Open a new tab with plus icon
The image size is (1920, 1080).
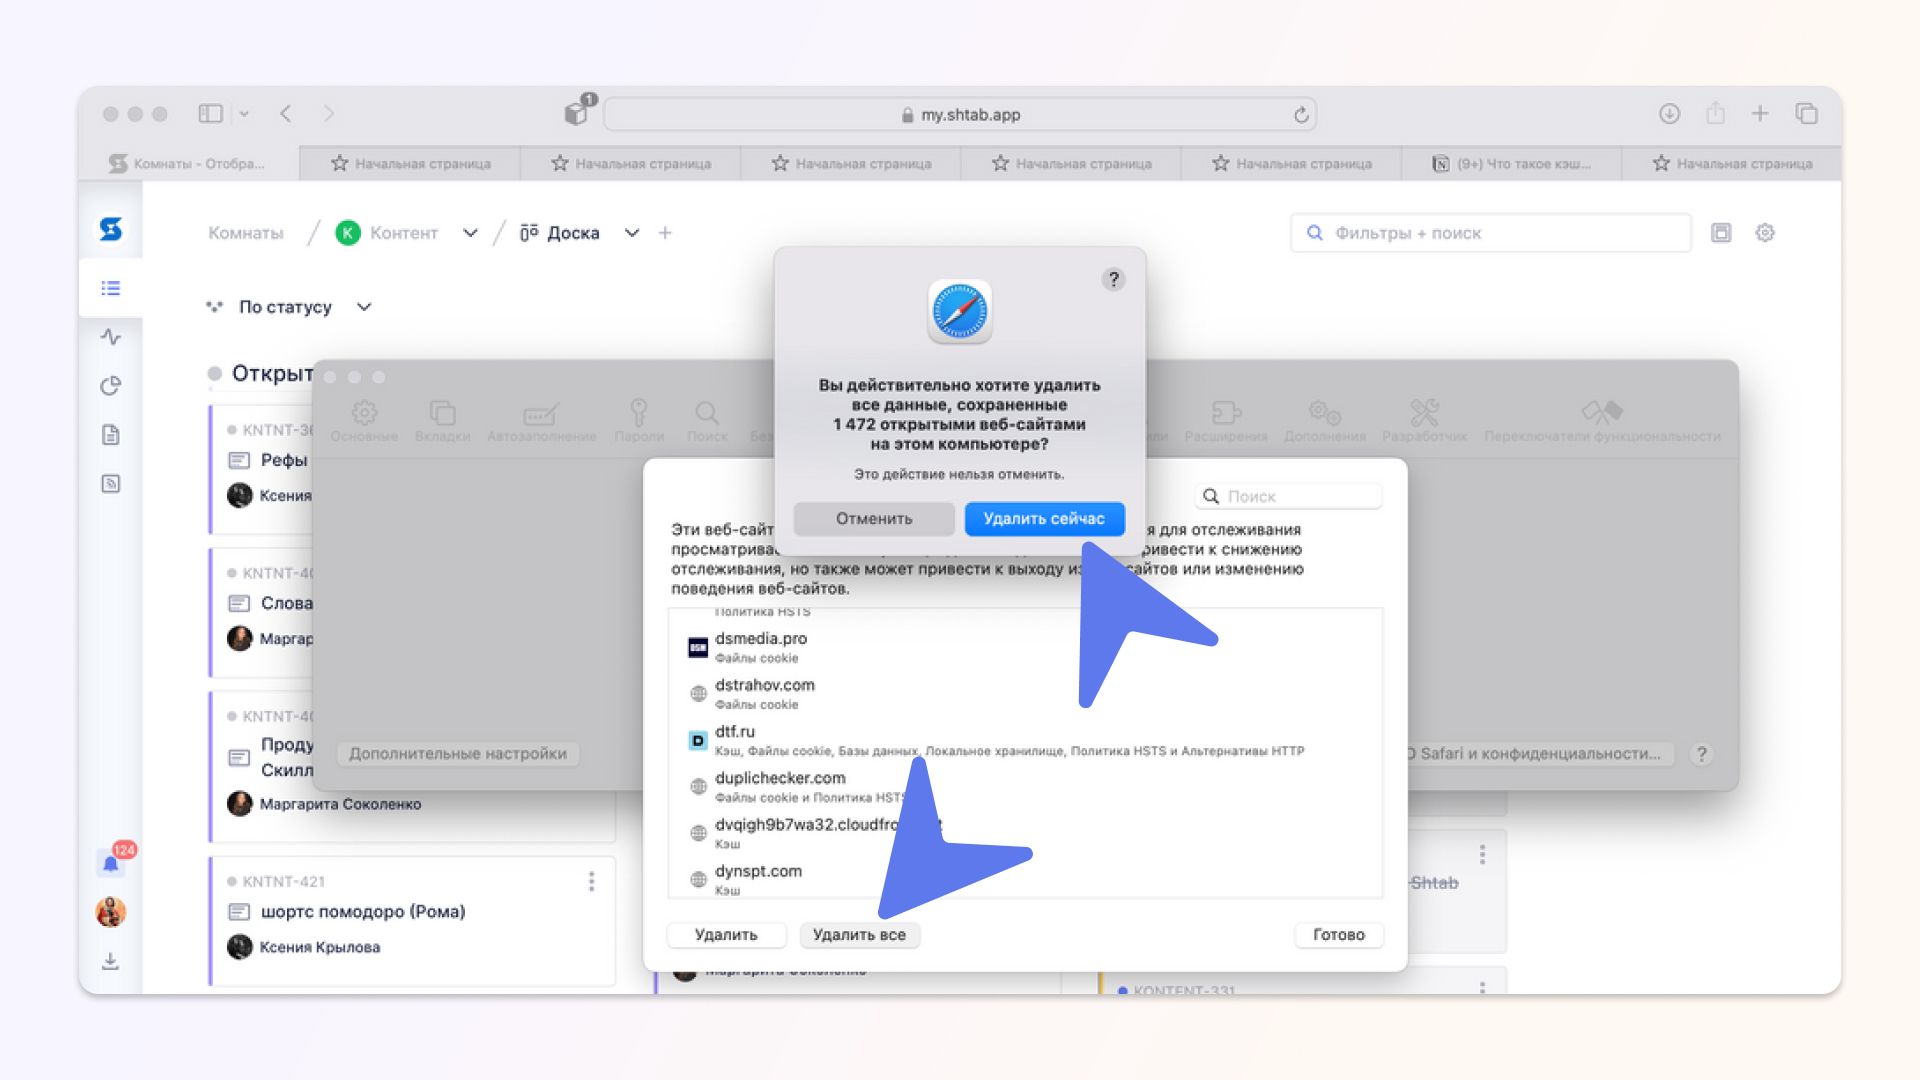coord(1760,114)
